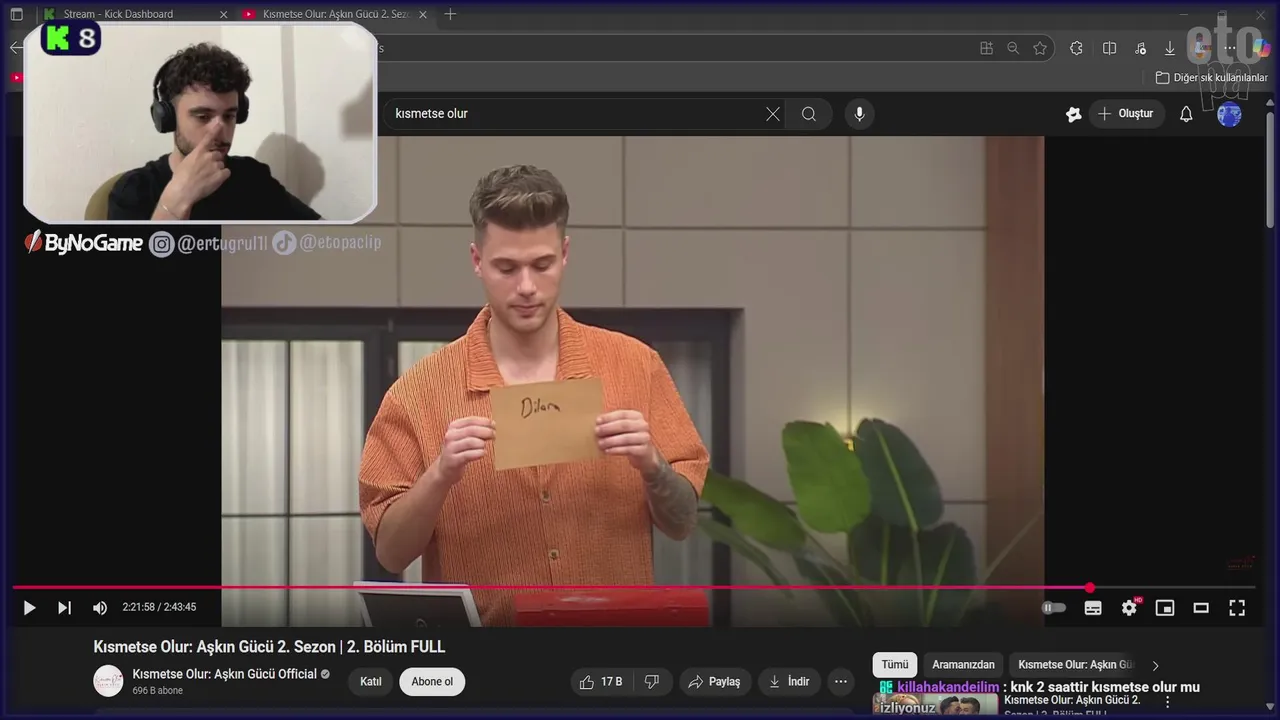Toggle subtitles on the player
Viewport: 1280px width, 720px height.
point(1093,608)
